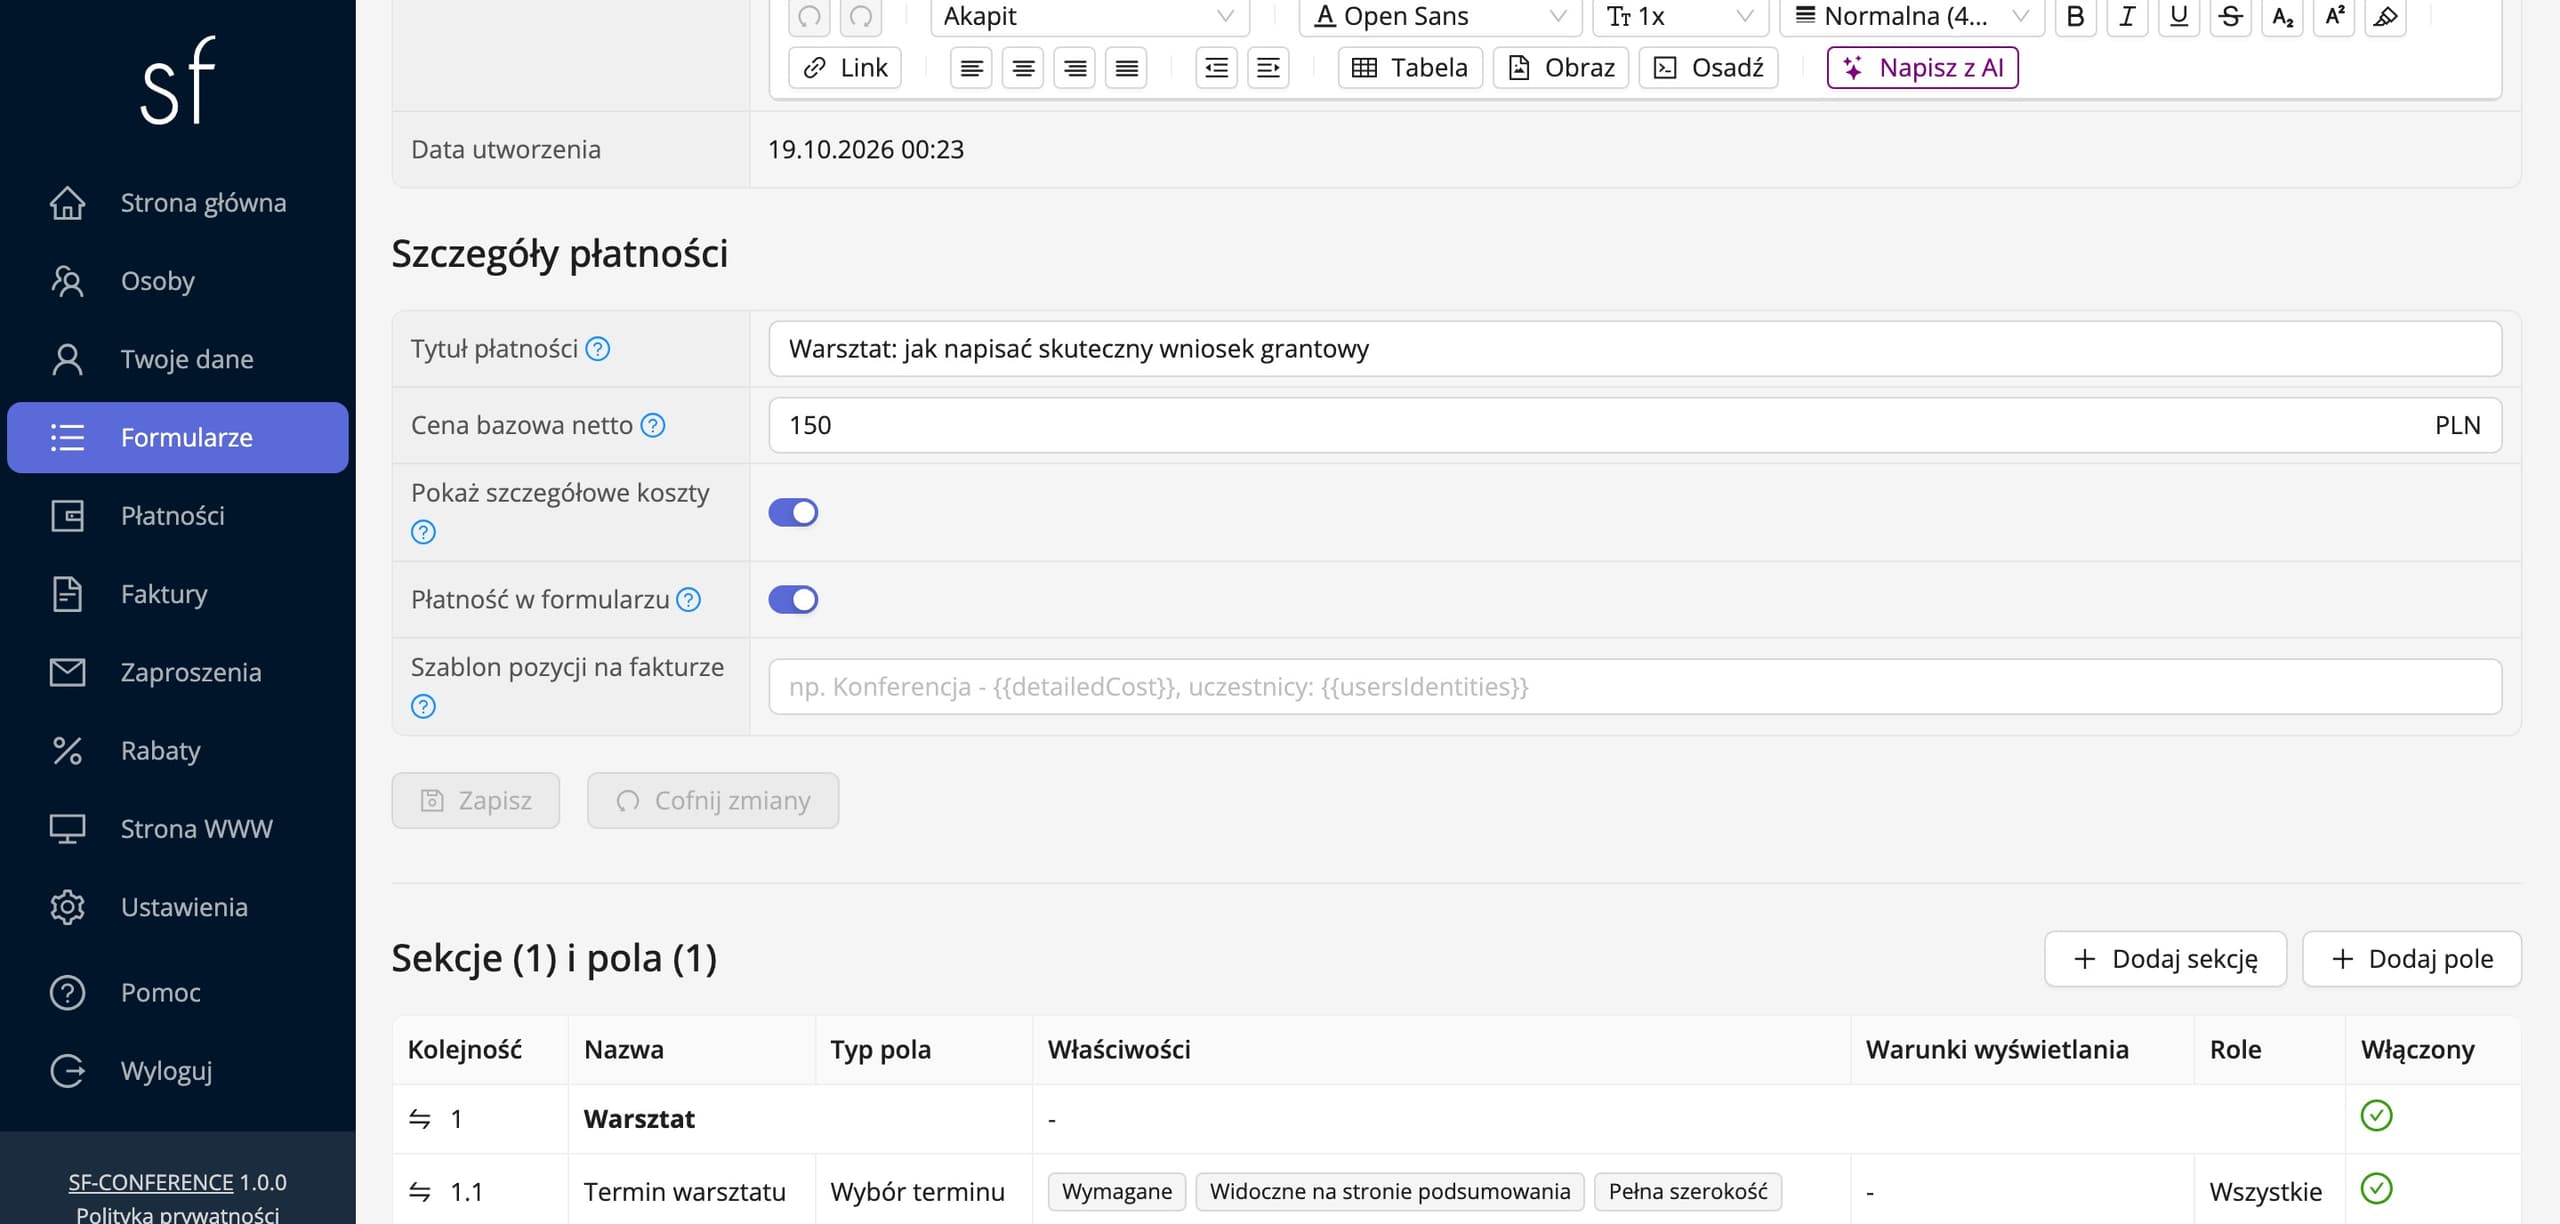Image resolution: width=2560 pixels, height=1224 pixels.
Task: Open the Akapit paragraph style dropdown
Action: 1090,16
